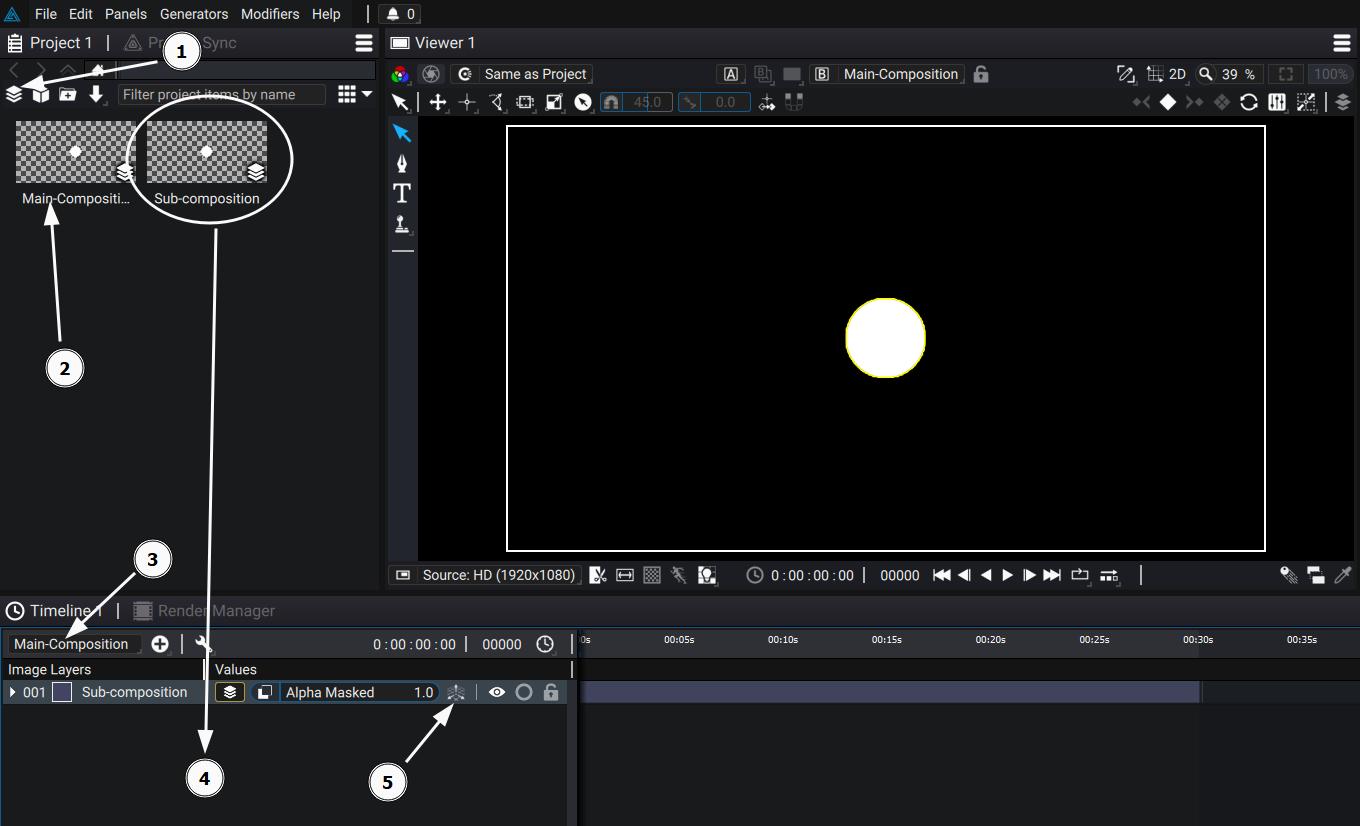Viewport: 1360px width, 826px height.
Task: Create a new composition via the layers icon
Action: [x=14, y=94]
